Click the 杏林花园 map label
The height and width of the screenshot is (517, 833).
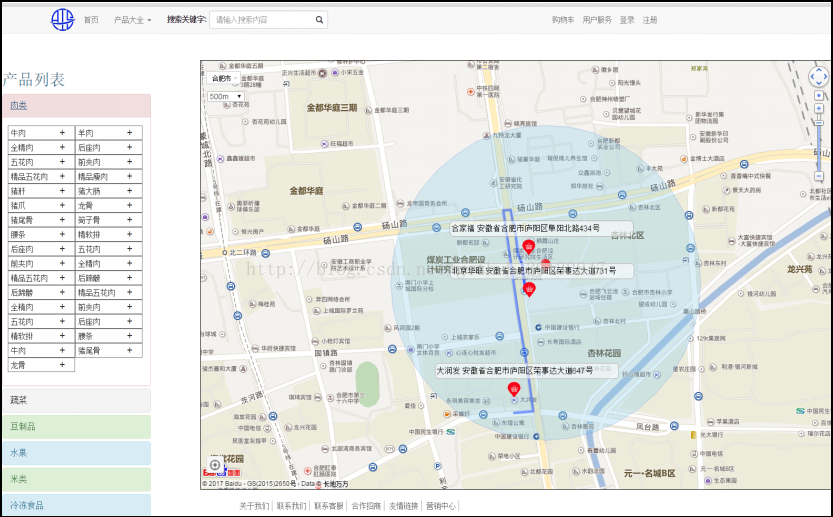click(604, 353)
